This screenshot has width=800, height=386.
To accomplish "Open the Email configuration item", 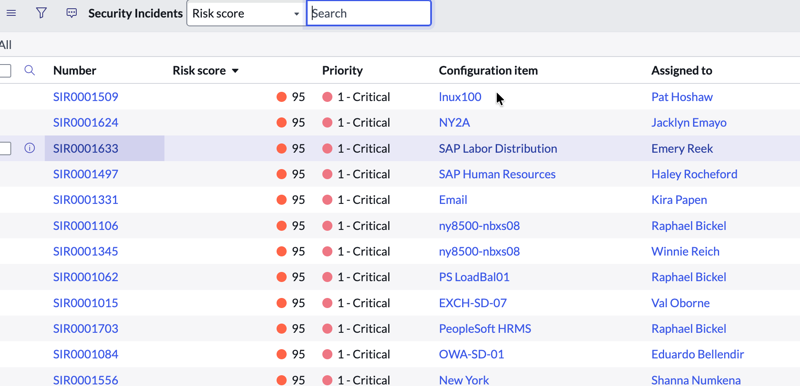I will click(453, 200).
